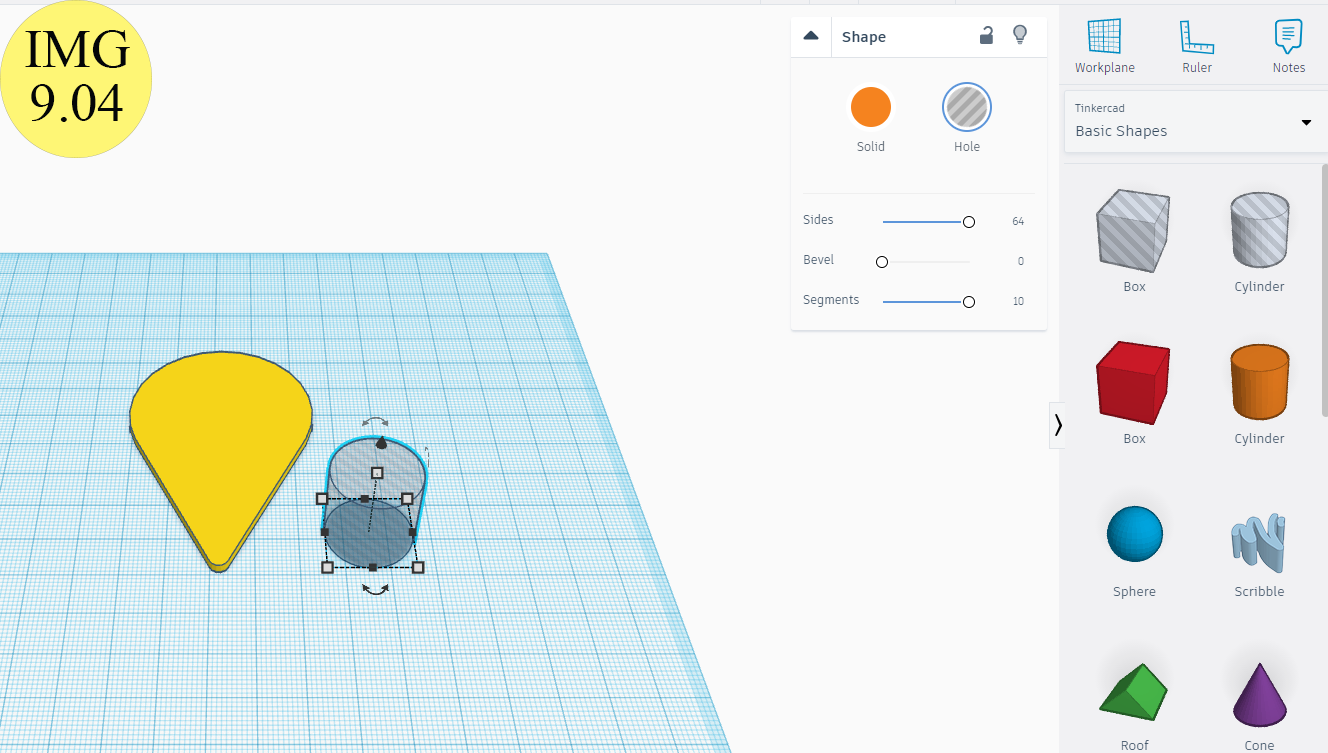Viewport: 1328px width, 753px height.
Task: Click the rotation arrow above the cylinder
Action: pyautogui.click(x=375, y=422)
